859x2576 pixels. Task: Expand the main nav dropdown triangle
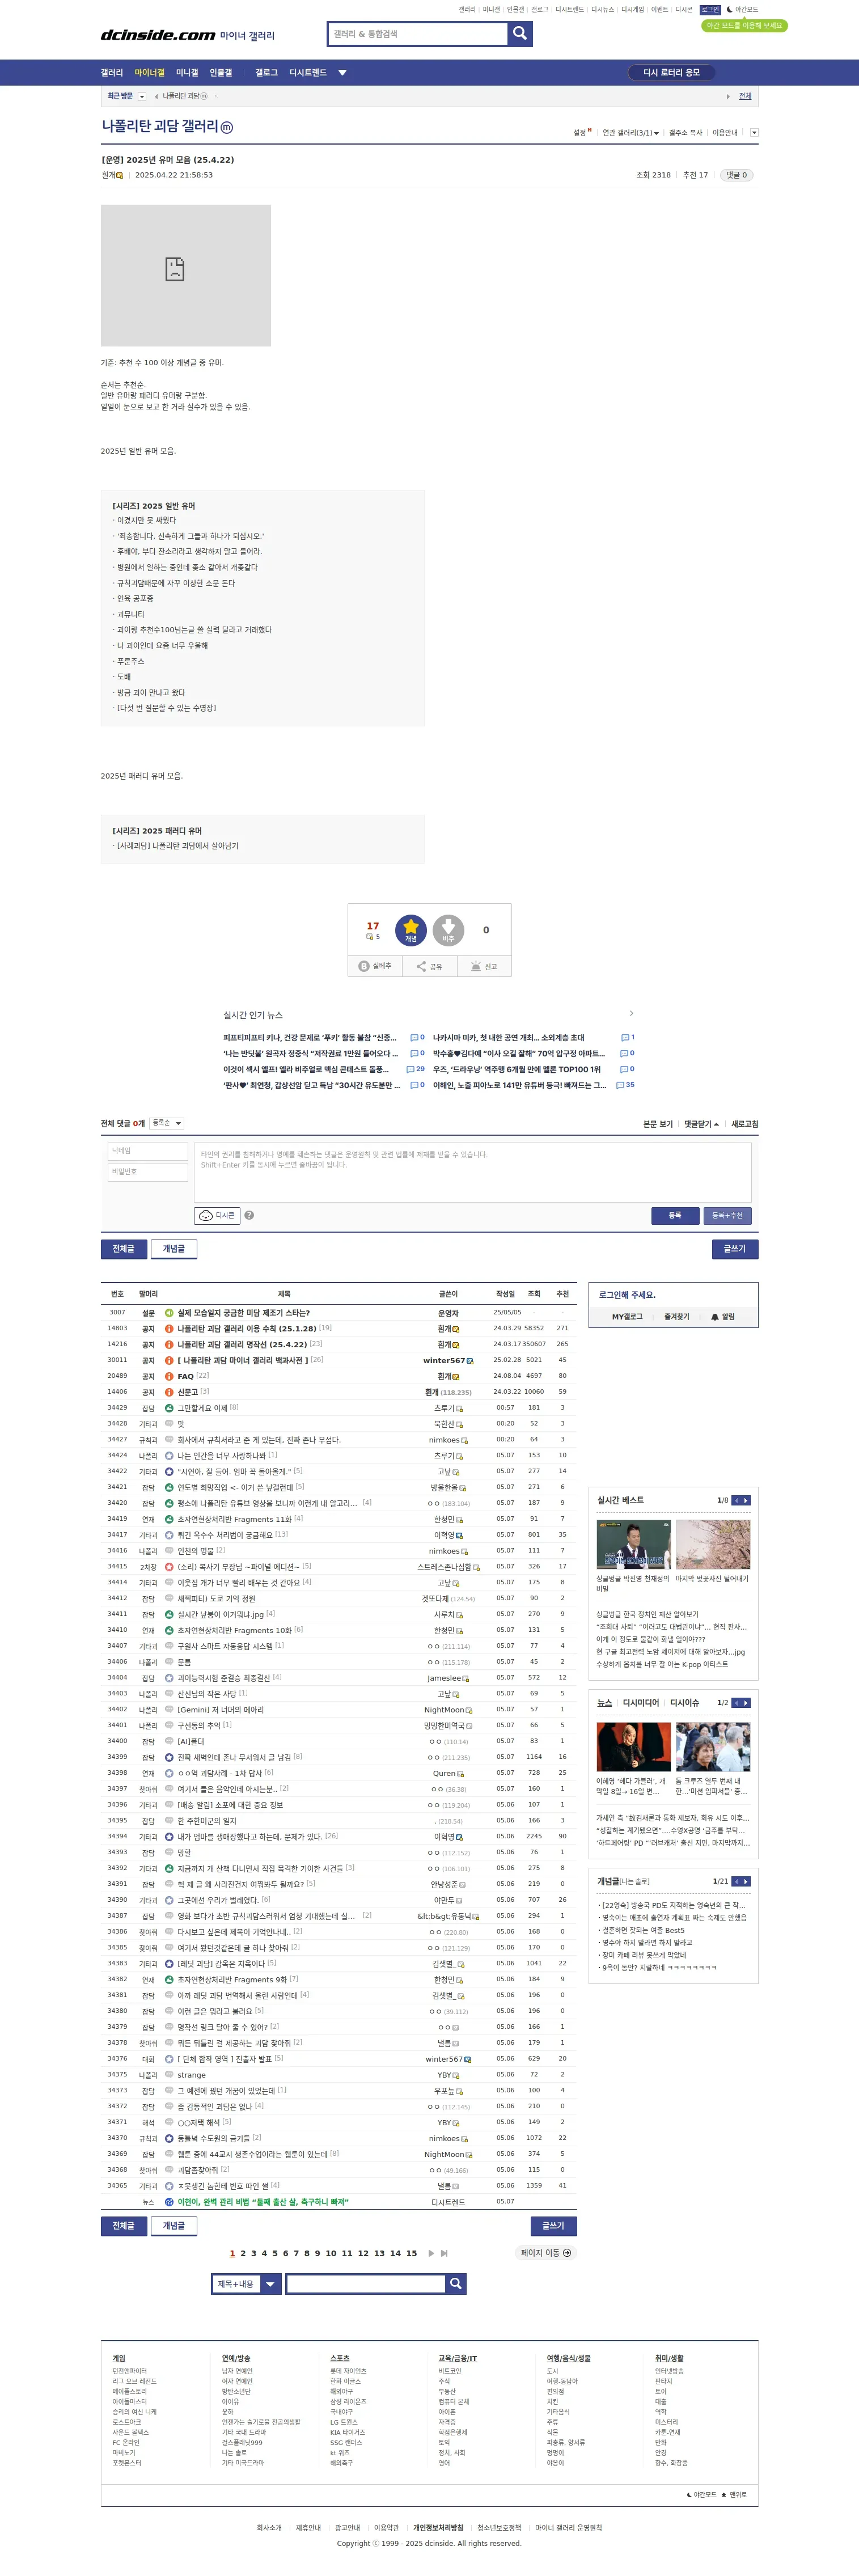(342, 72)
